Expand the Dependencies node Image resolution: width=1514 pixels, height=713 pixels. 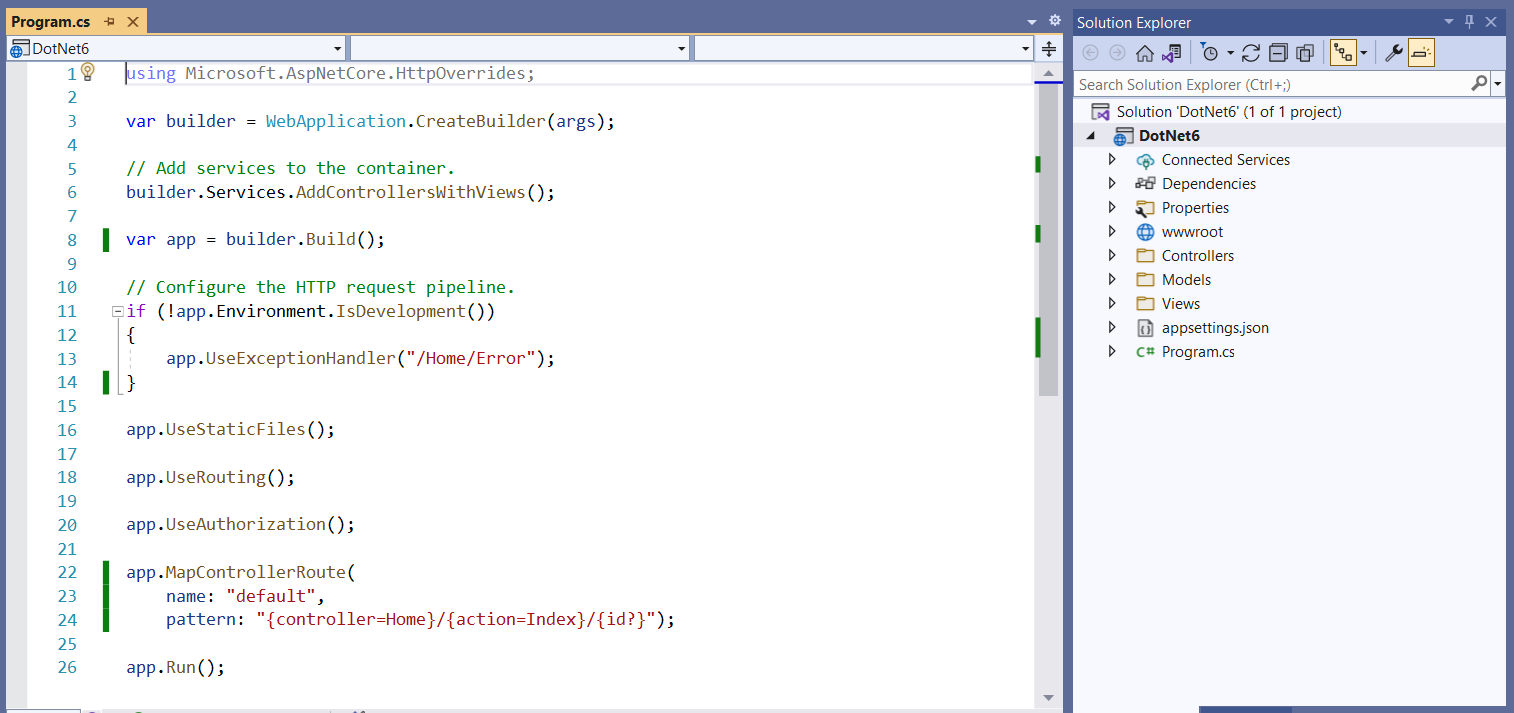coord(1112,184)
